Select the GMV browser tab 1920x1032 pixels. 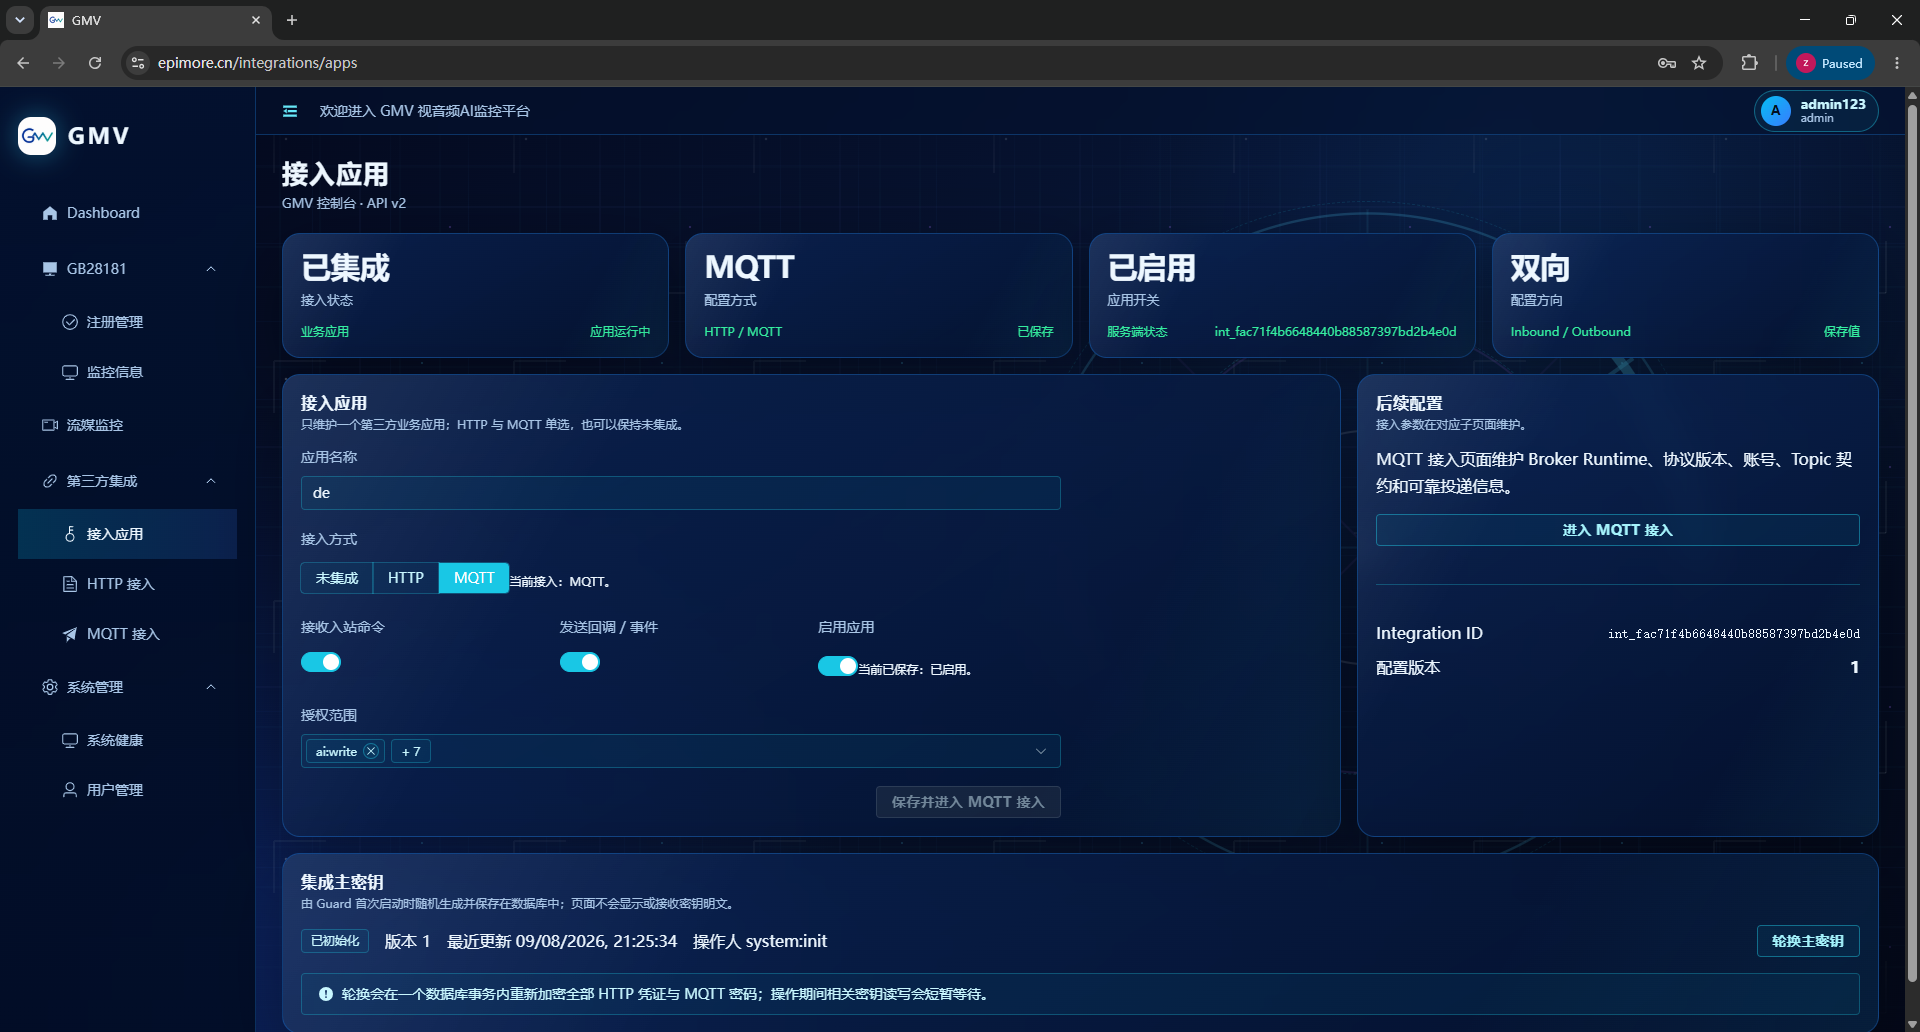tap(155, 20)
